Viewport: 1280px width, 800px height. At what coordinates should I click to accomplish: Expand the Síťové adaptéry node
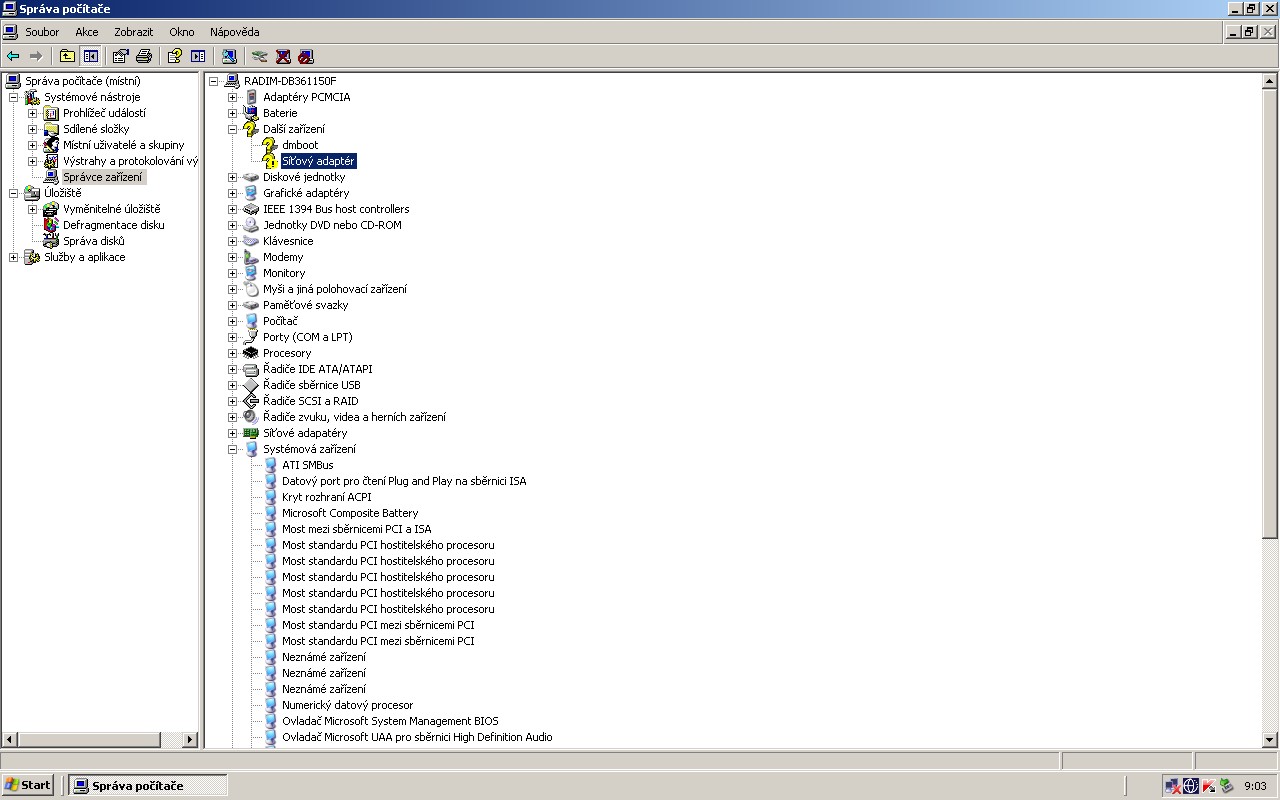click(233, 433)
